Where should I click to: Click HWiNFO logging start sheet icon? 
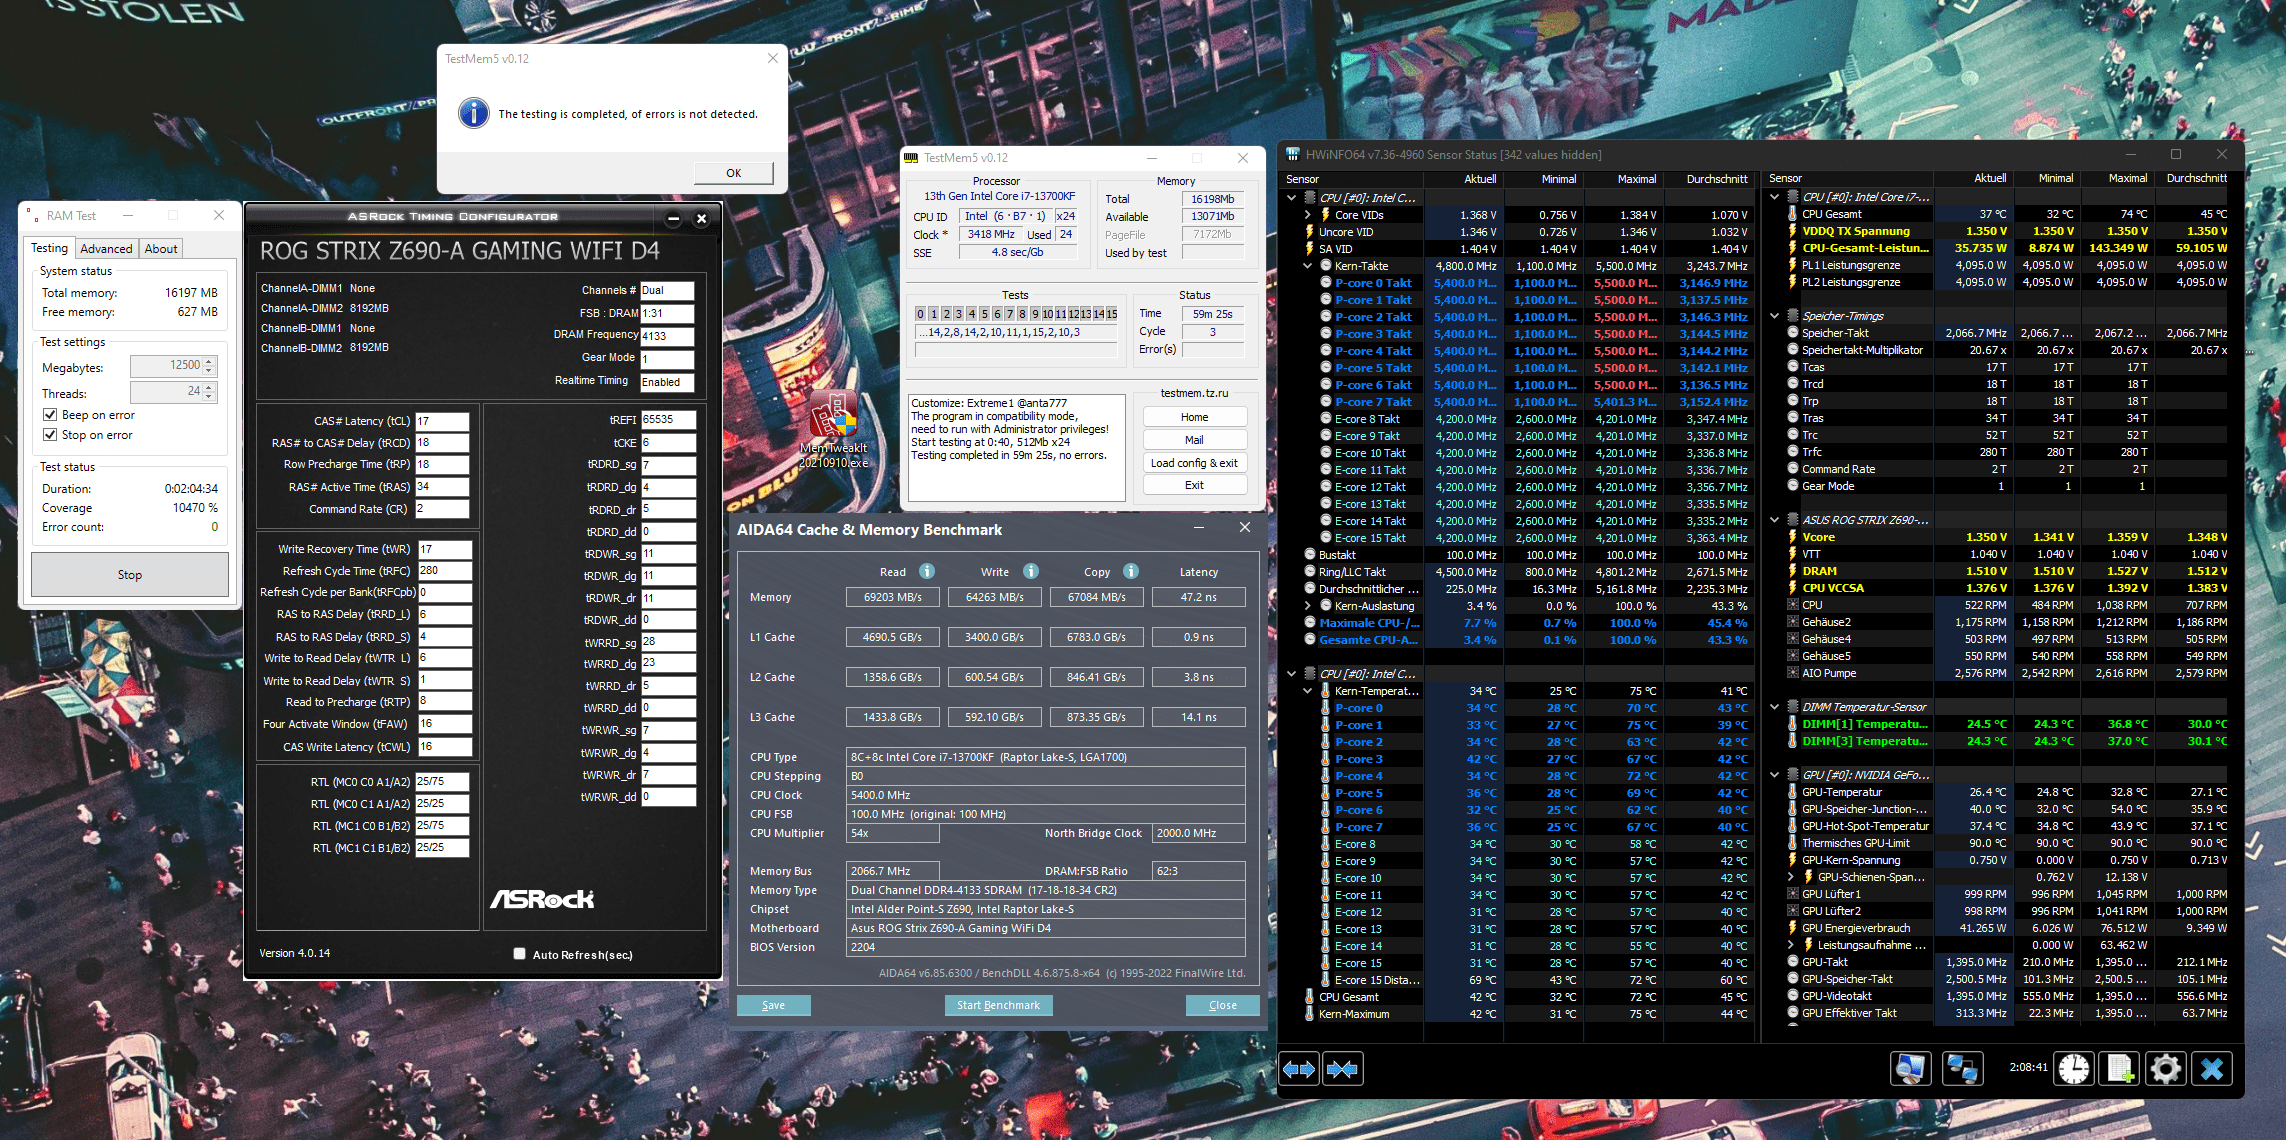[x=2119, y=1069]
